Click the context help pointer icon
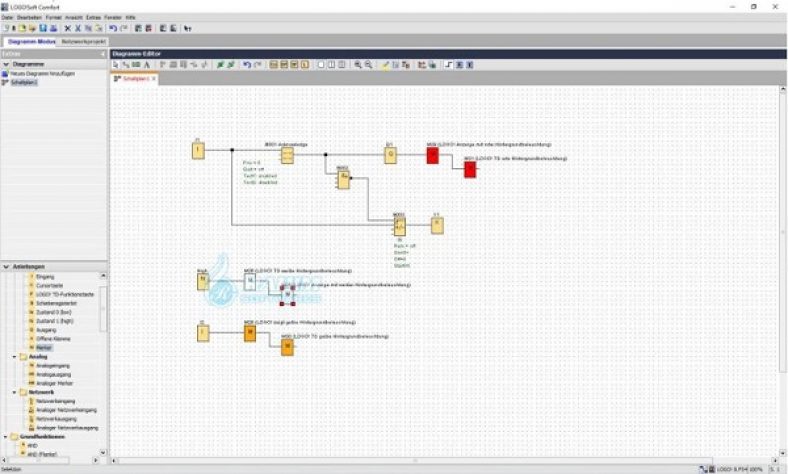 pyautogui.click(x=187, y=28)
